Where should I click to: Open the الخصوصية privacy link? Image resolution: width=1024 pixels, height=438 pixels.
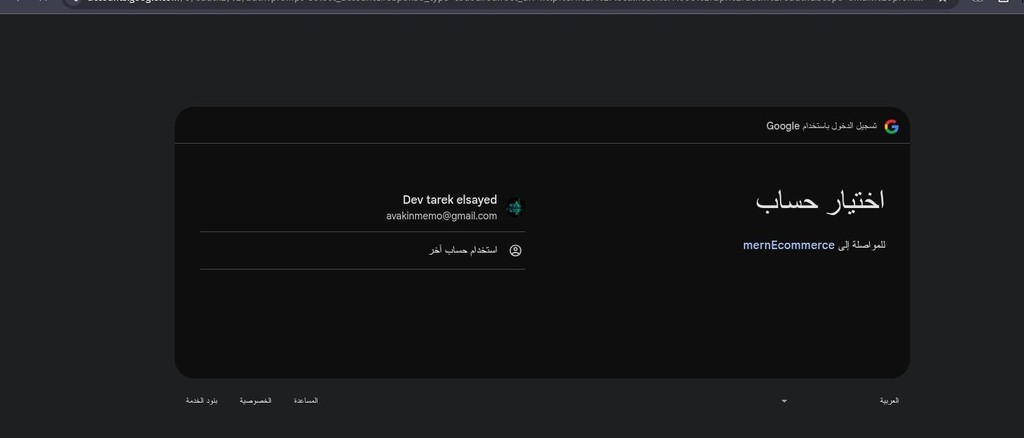point(255,400)
